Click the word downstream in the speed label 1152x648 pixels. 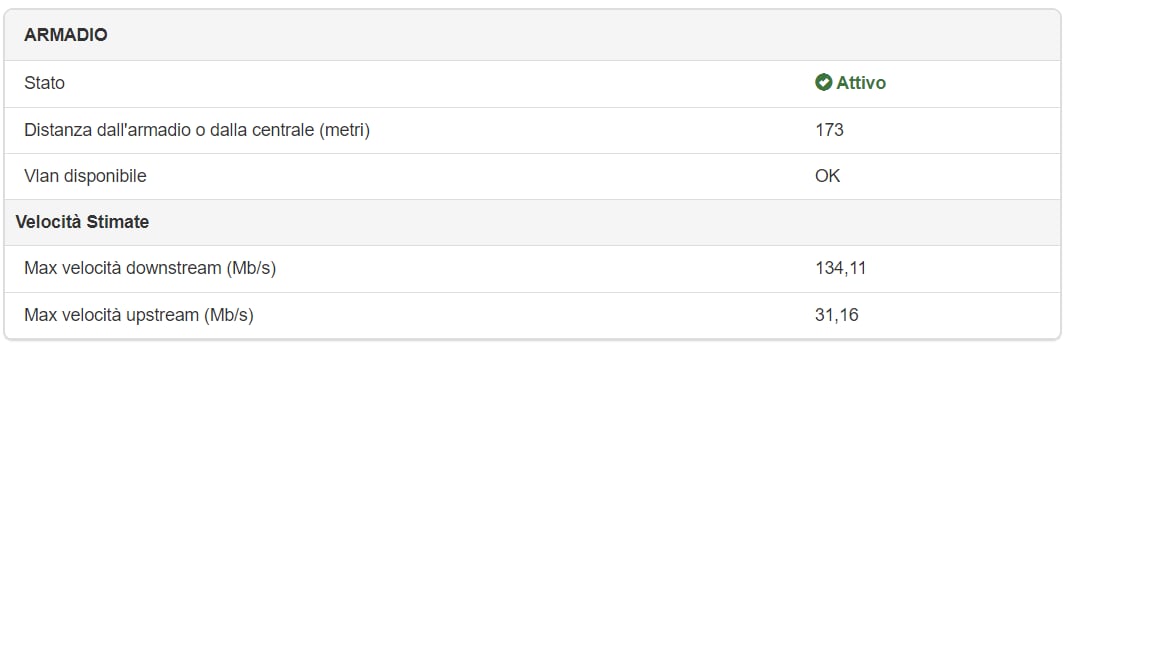click(173, 268)
